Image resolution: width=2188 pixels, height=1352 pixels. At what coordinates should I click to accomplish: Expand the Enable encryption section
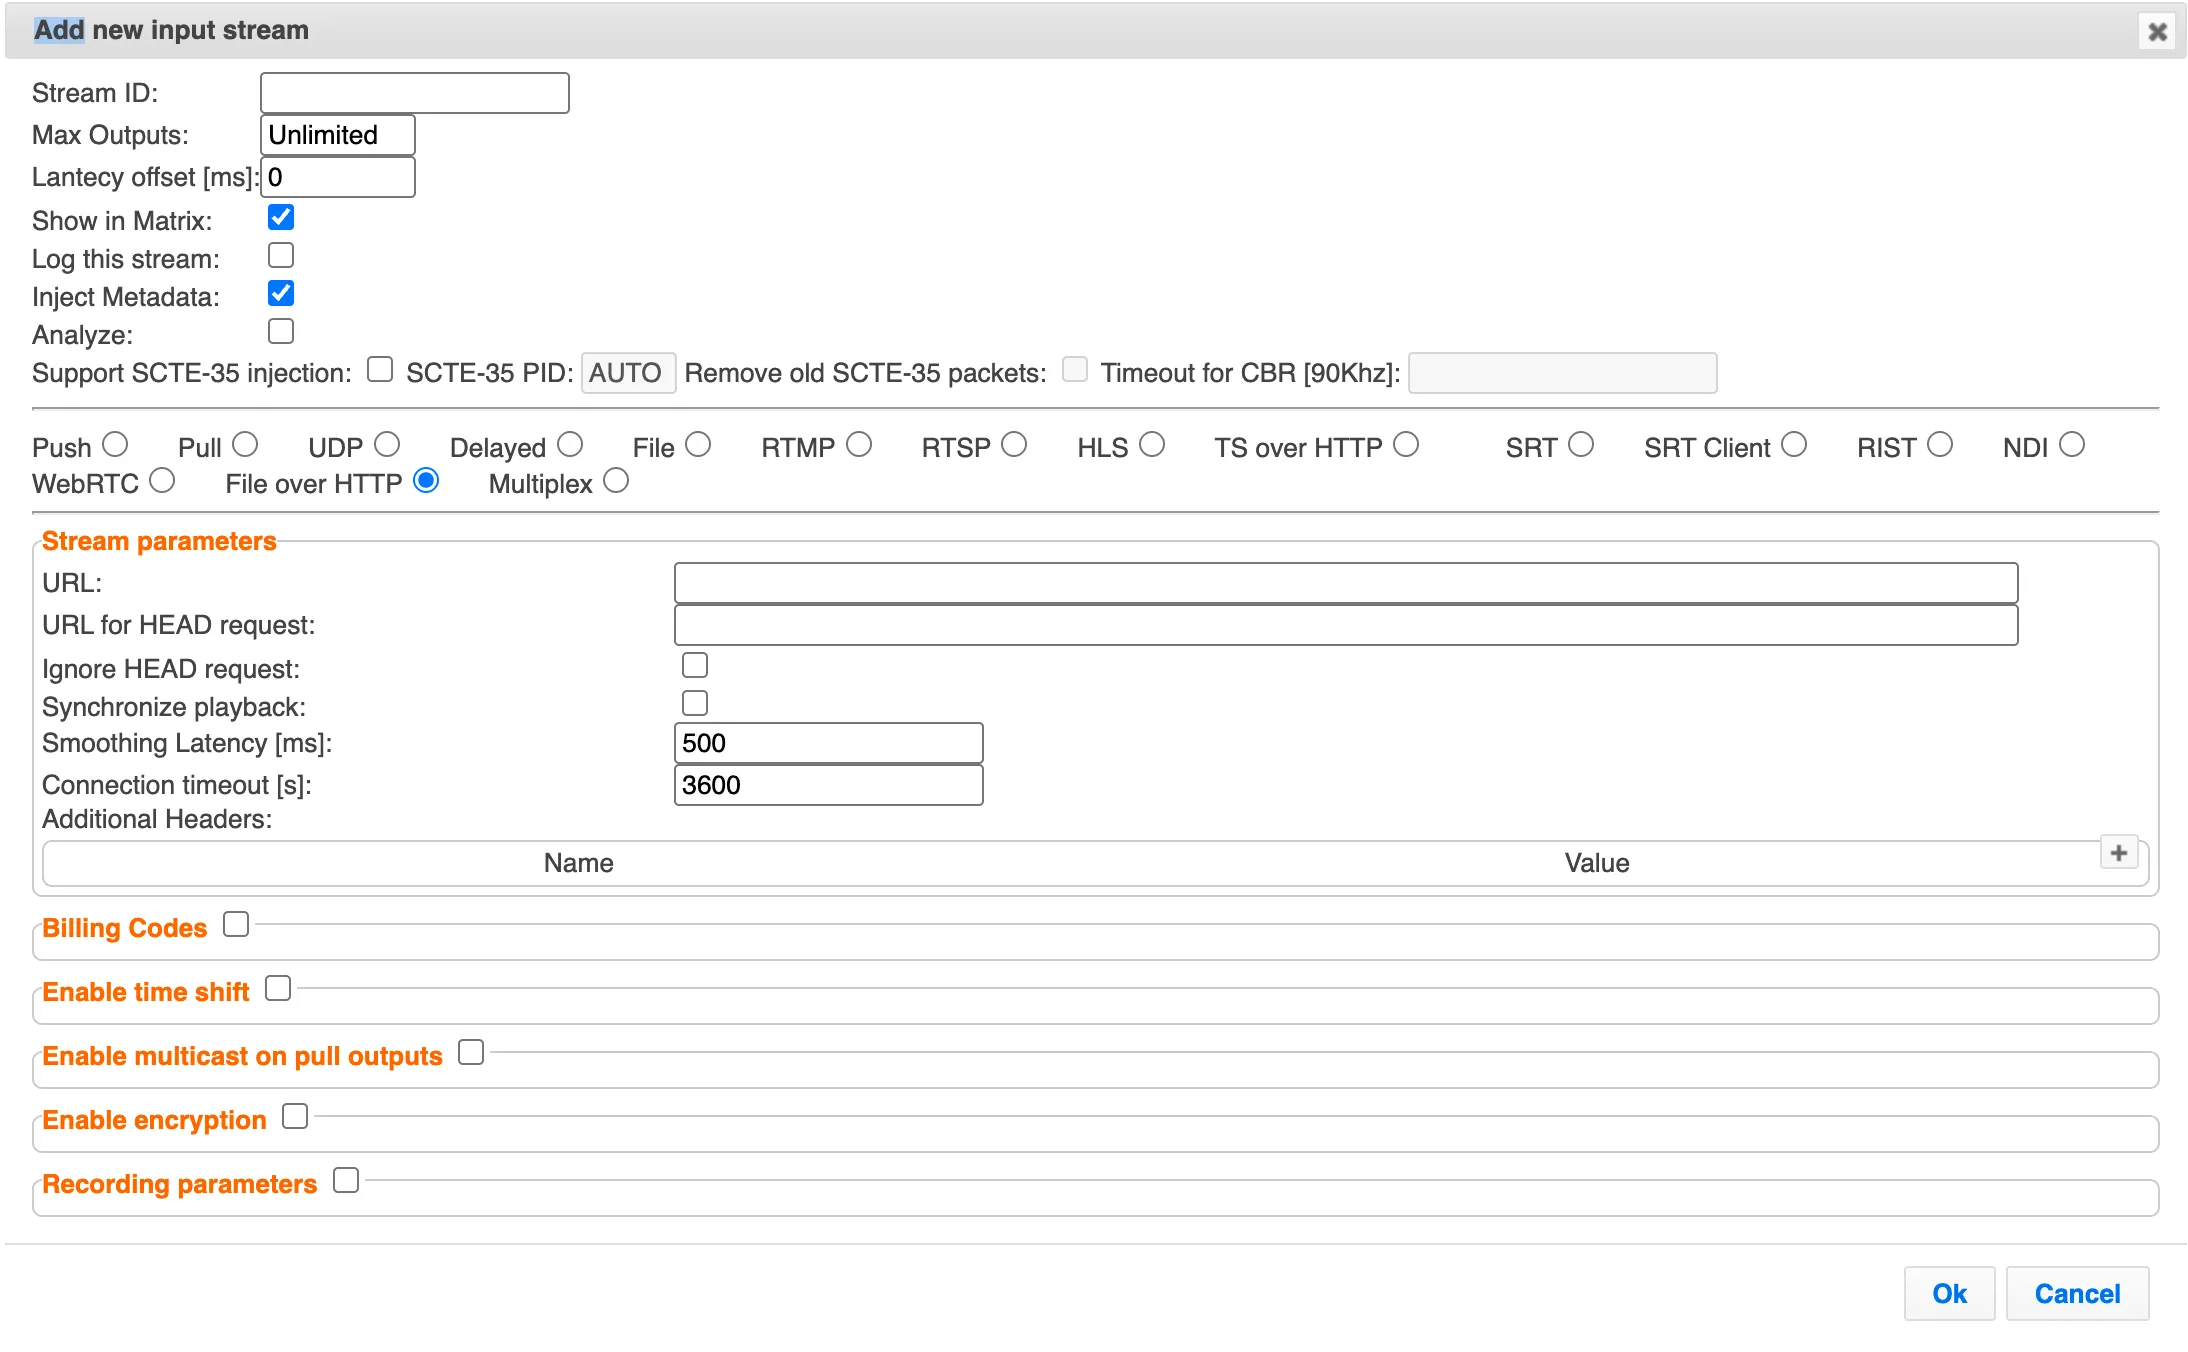click(295, 1116)
